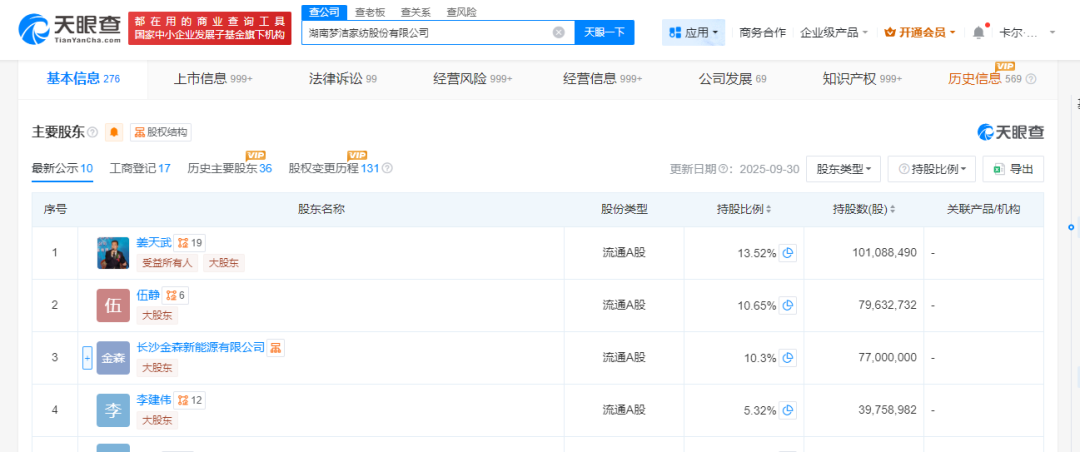
Task: Select the 查风险 search tab
Action: point(461,12)
